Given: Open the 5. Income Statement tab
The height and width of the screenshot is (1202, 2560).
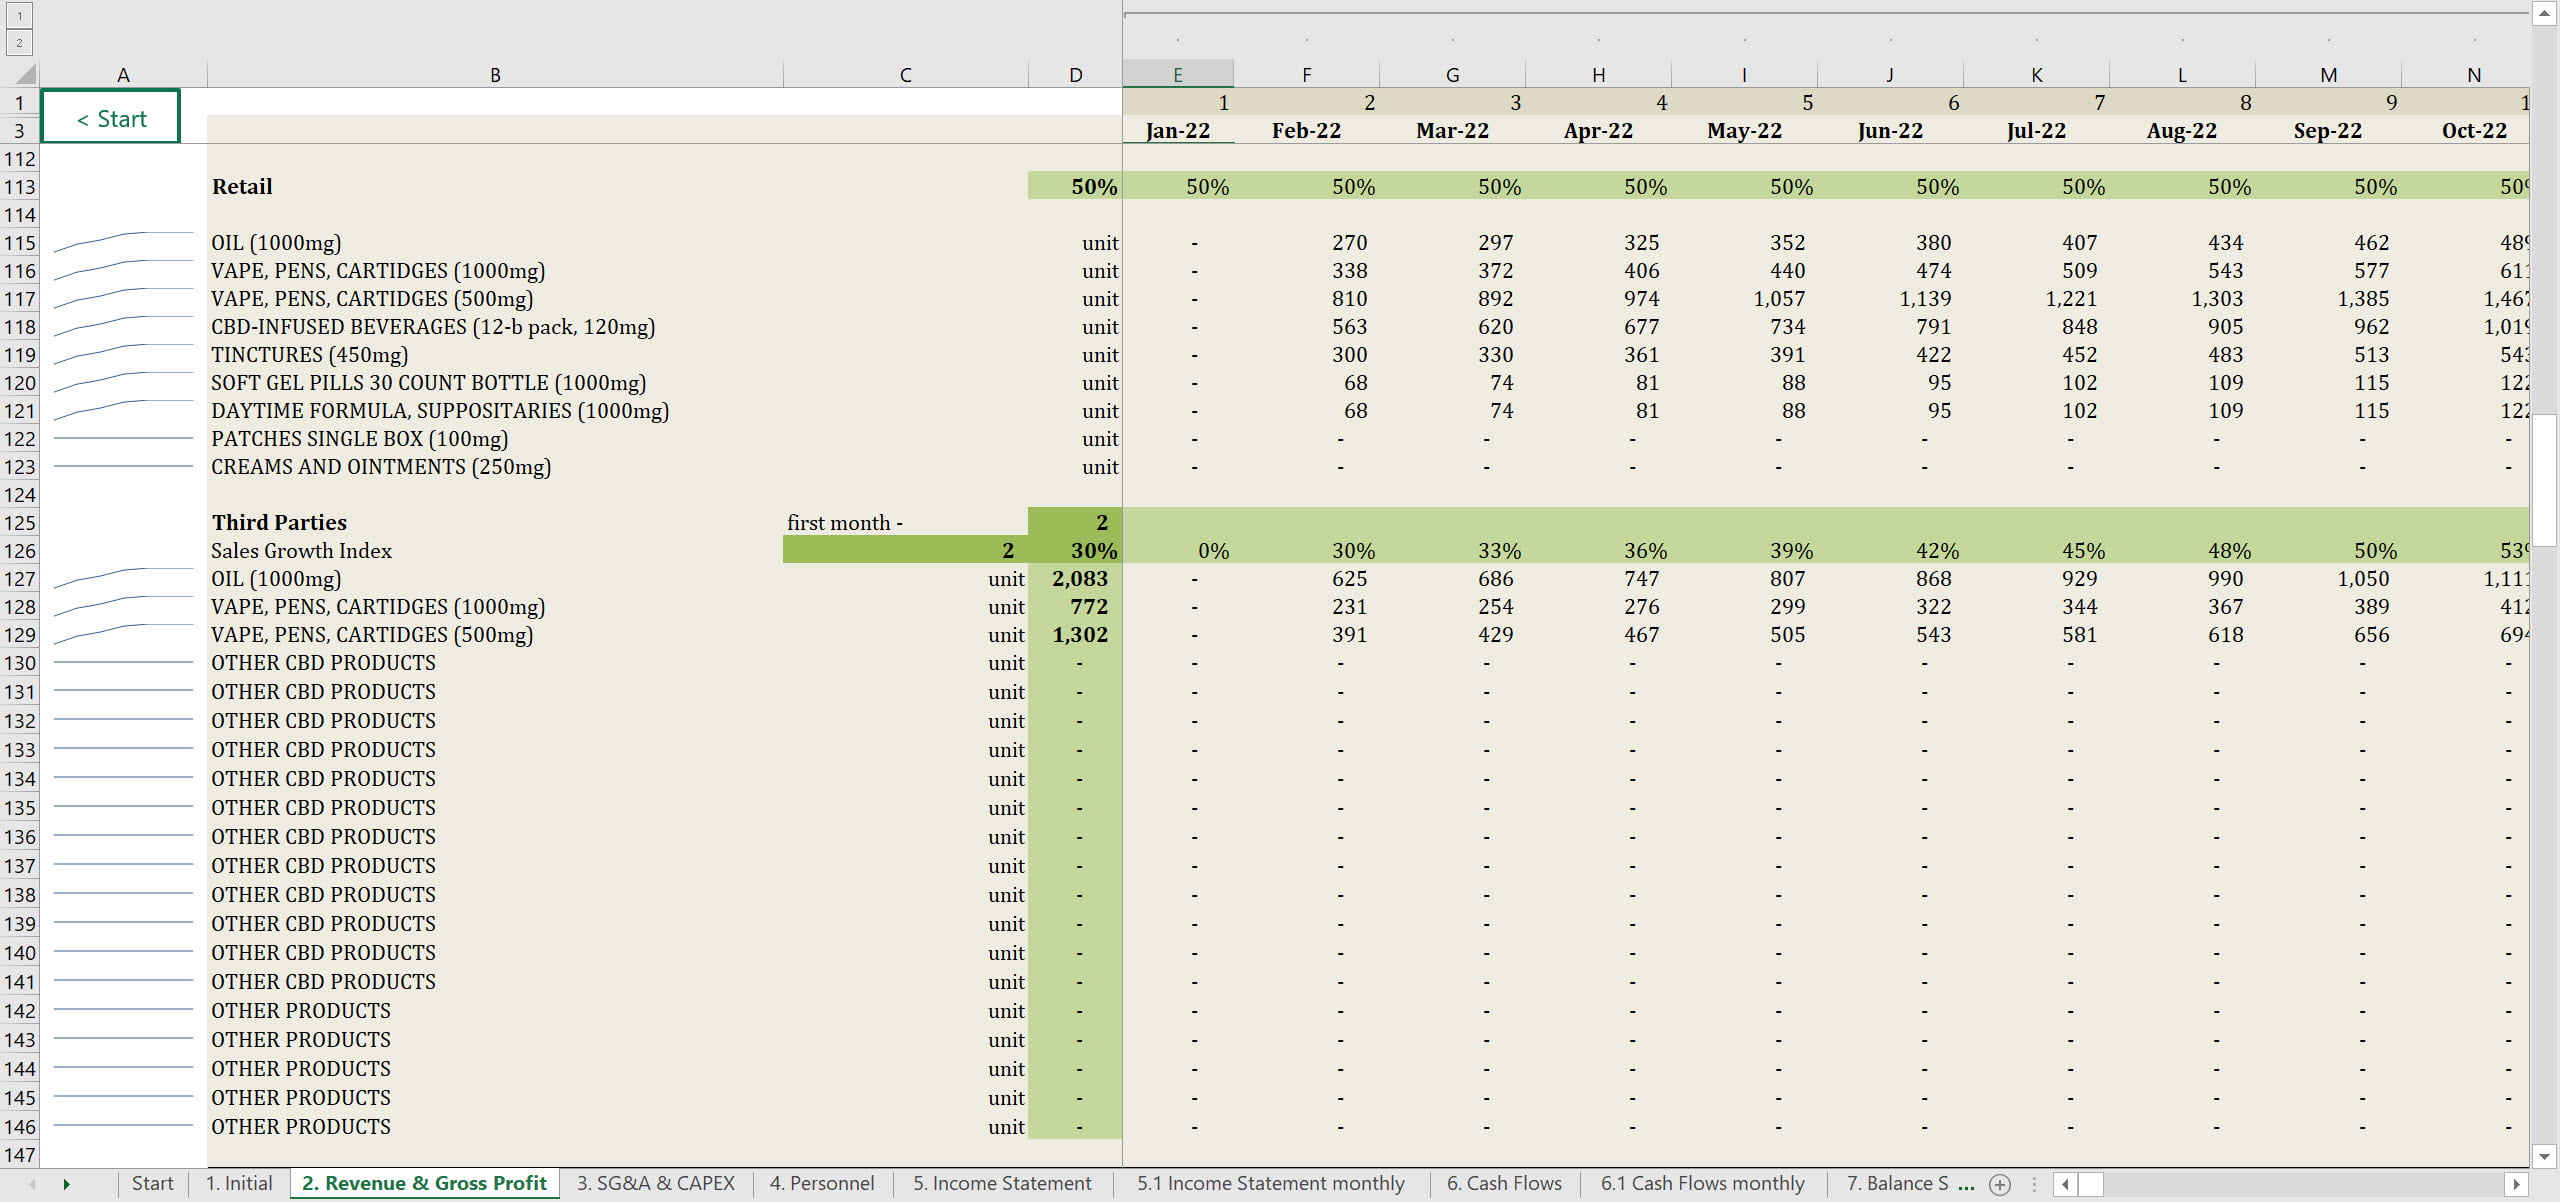Looking at the screenshot, I should [x=1001, y=1183].
